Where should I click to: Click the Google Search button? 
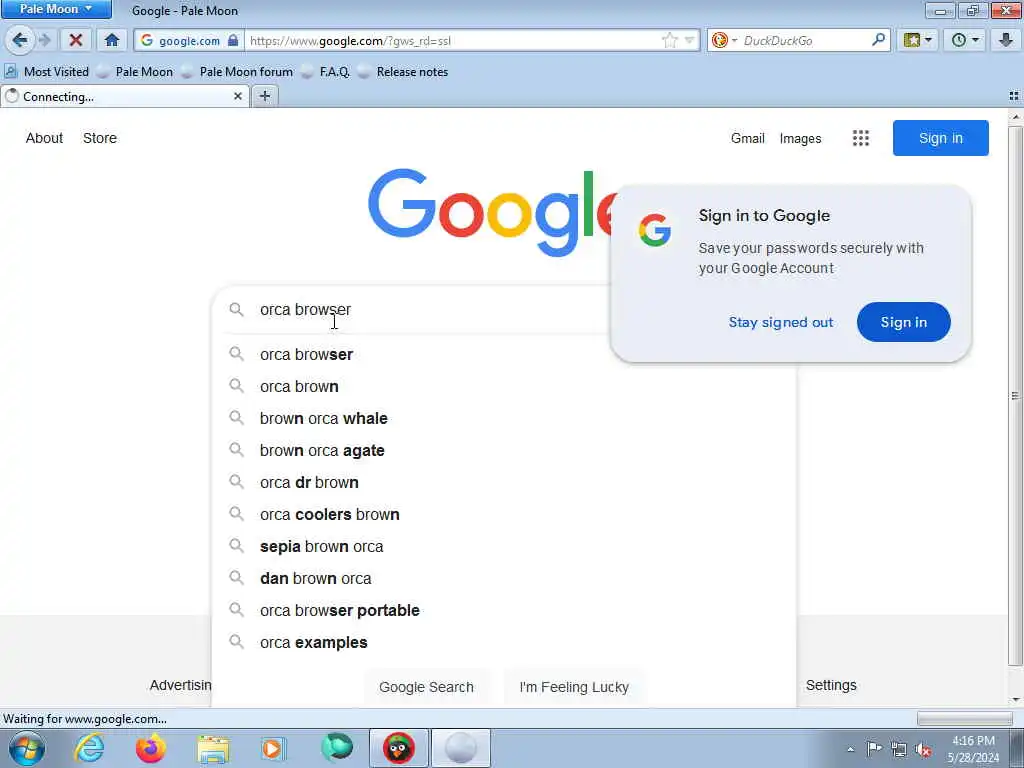(426, 687)
